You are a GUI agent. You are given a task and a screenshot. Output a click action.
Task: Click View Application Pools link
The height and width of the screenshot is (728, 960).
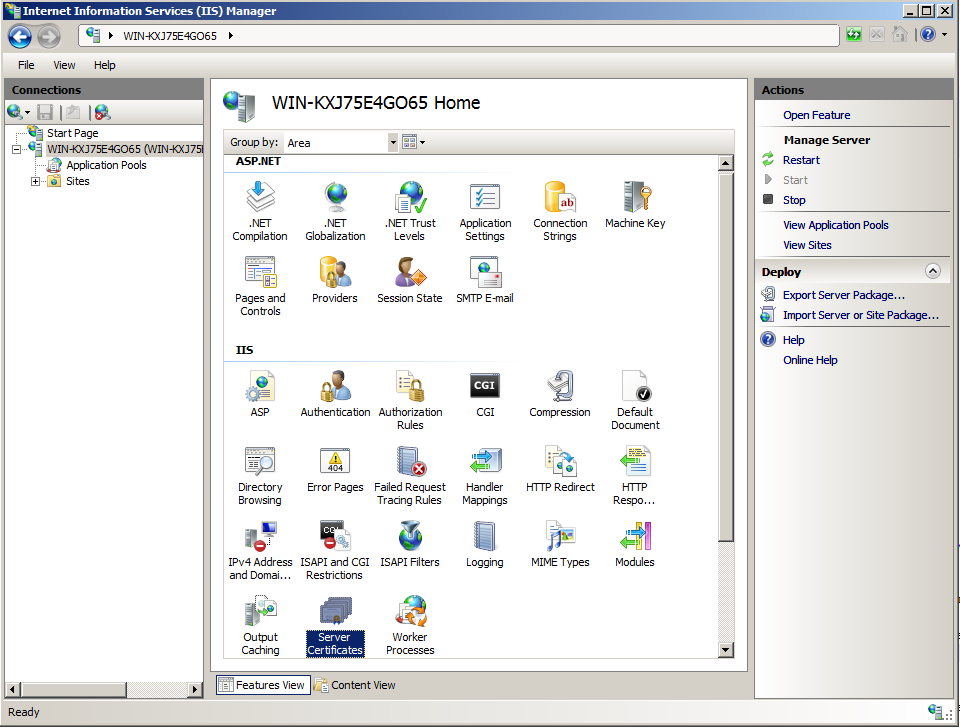[x=836, y=225]
